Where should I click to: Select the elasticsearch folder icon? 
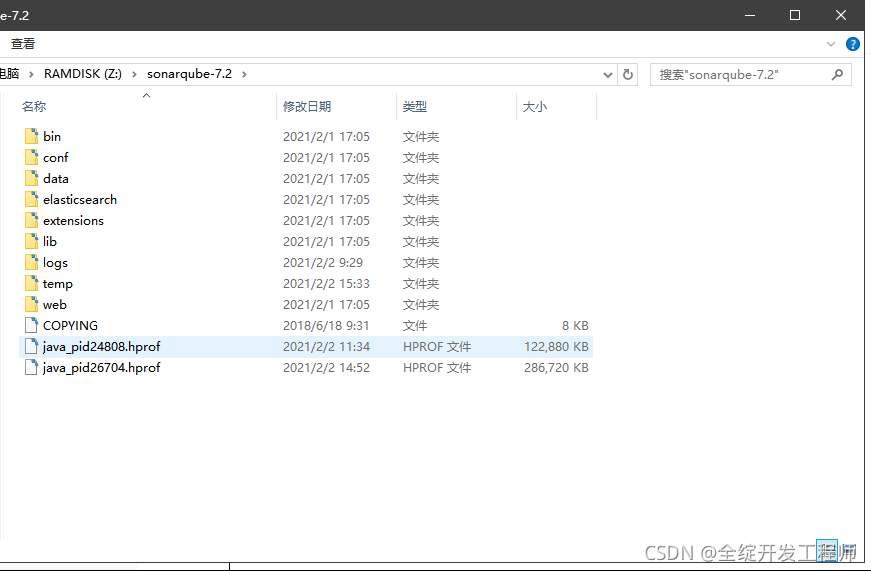(32, 199)
